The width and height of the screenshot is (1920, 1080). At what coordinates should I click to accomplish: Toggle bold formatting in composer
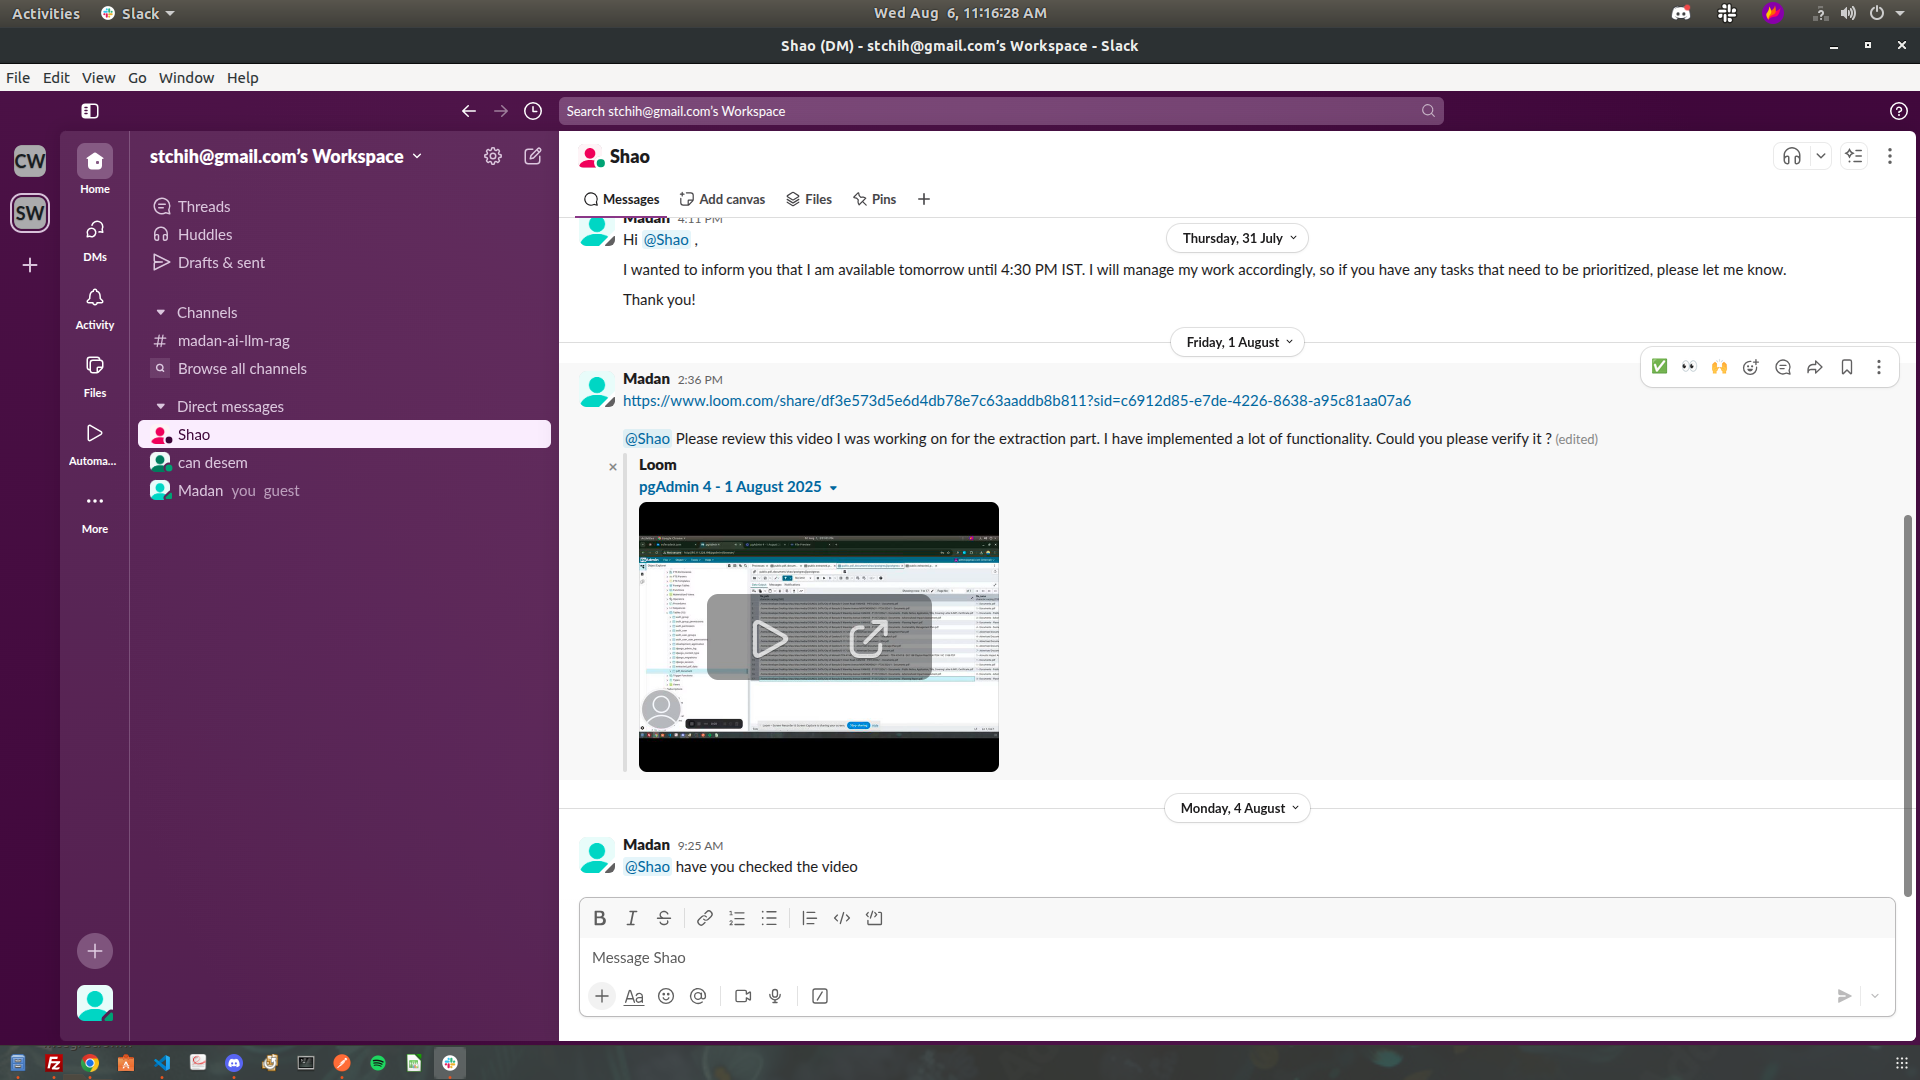pos(600,918)
